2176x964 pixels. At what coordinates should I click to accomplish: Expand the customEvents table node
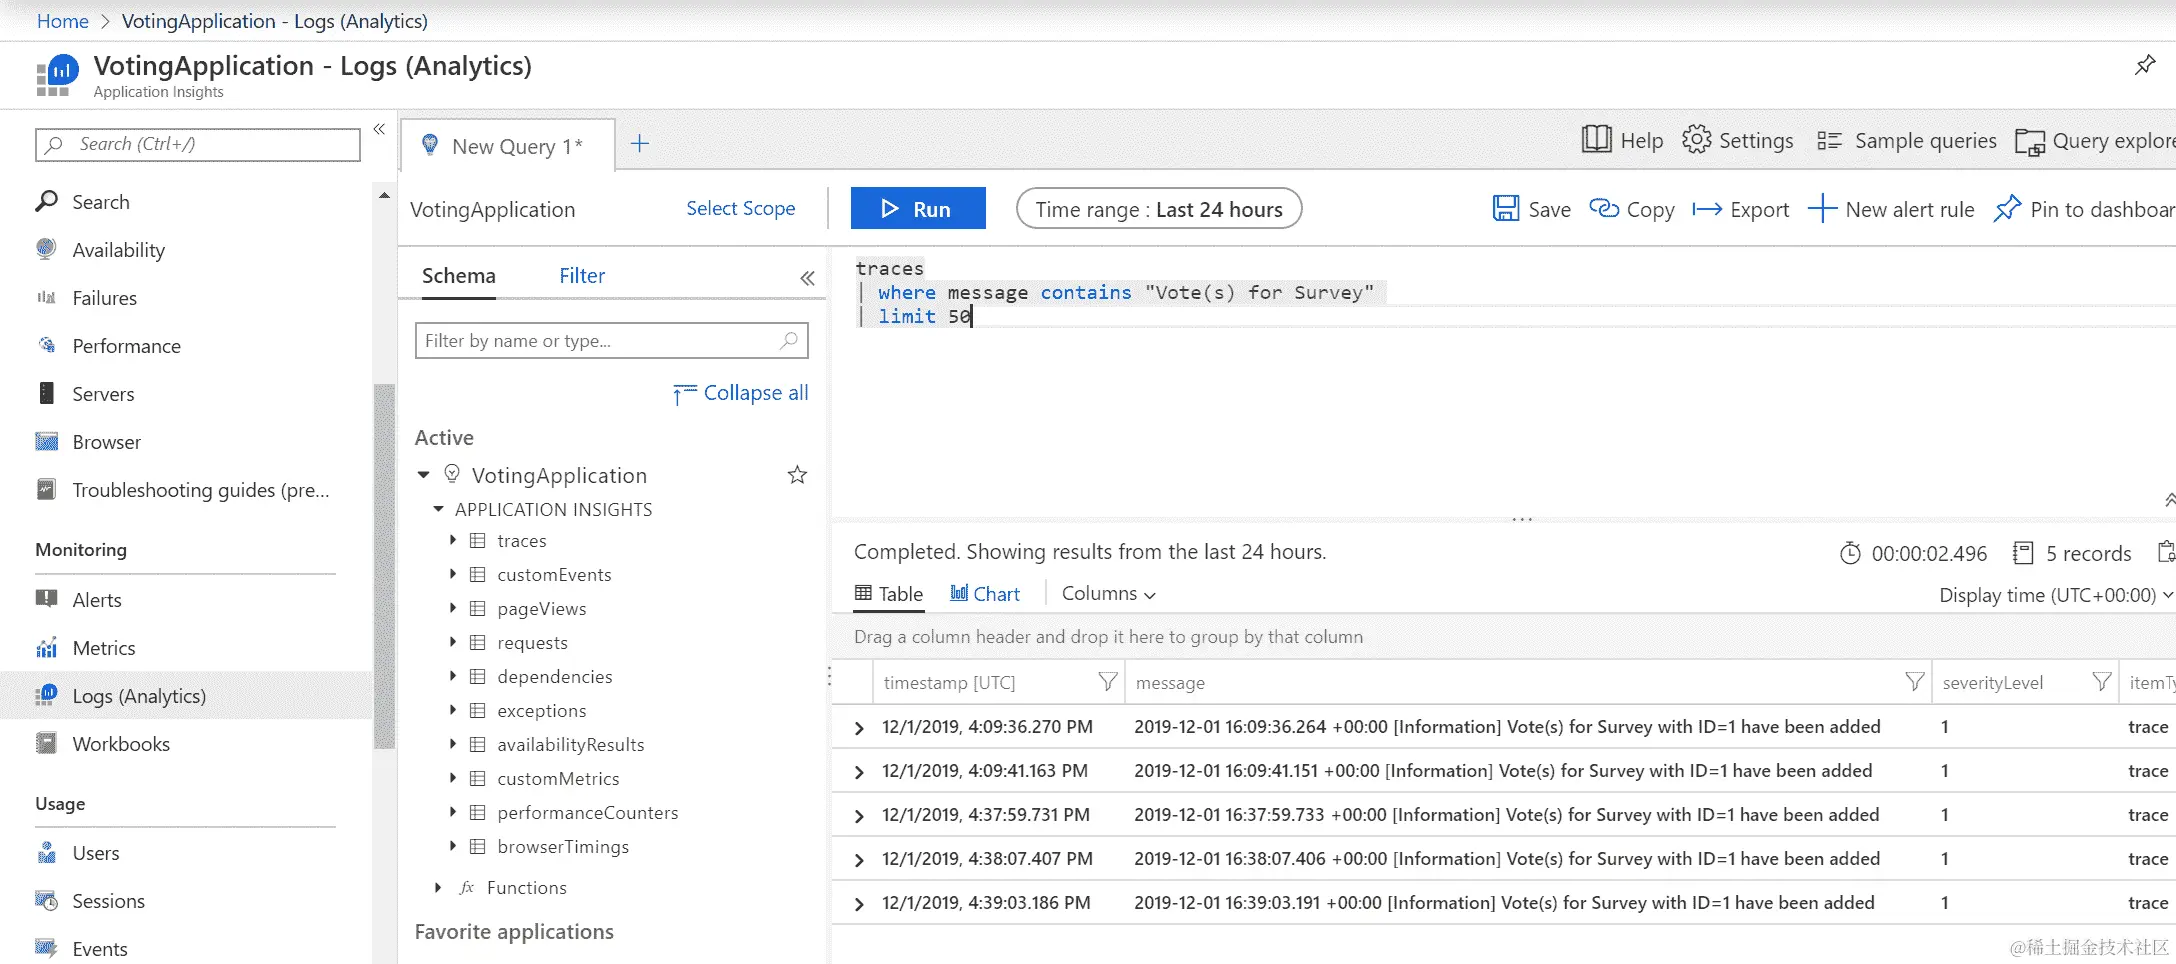452,574
